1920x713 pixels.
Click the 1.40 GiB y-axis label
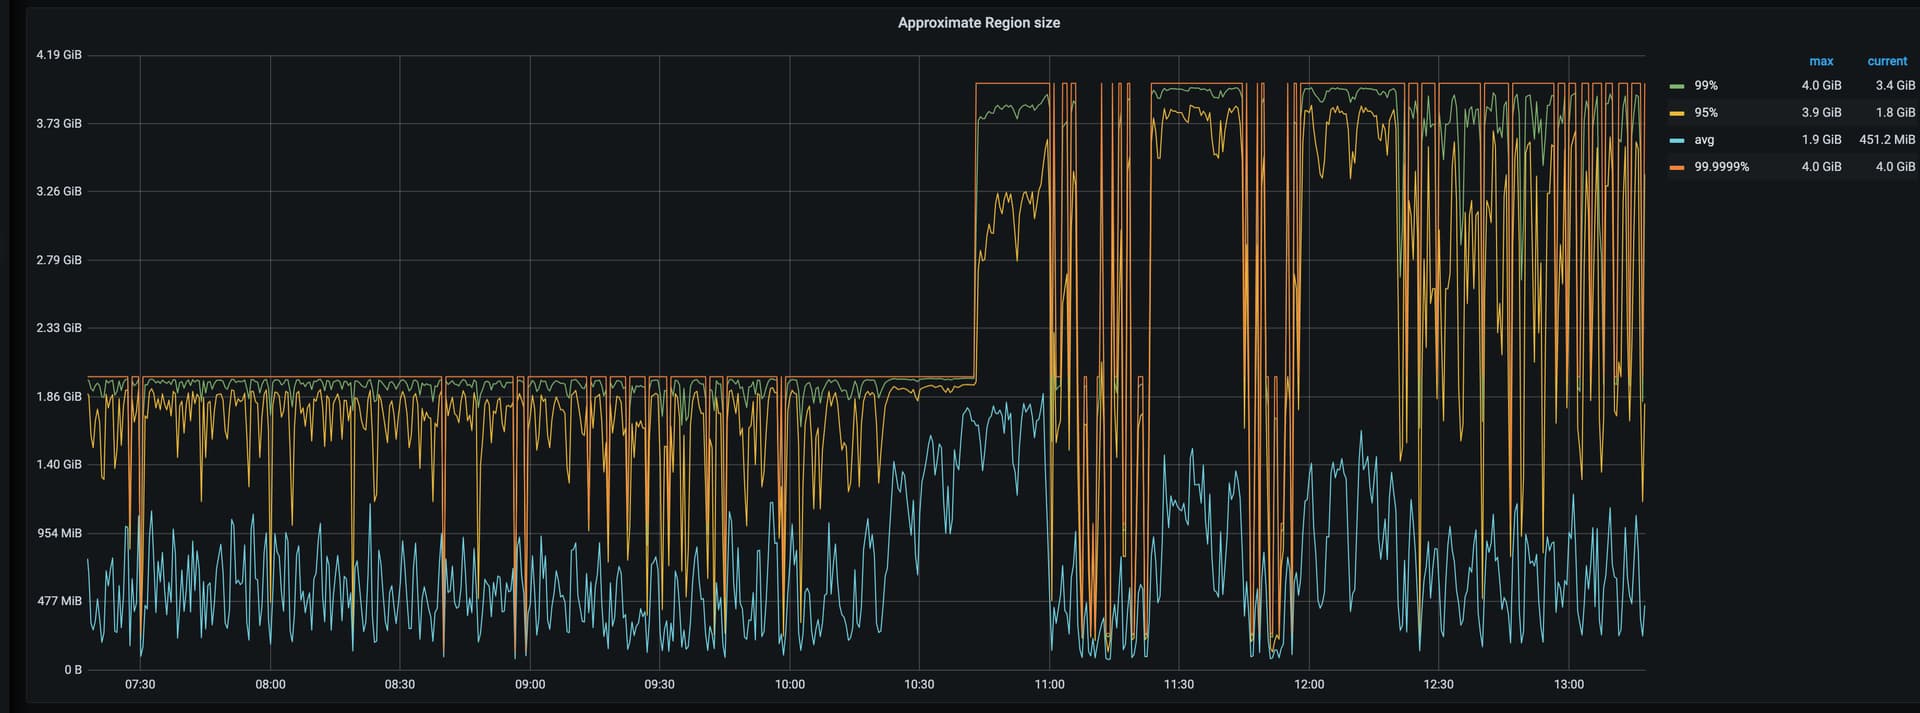(x=59, y=465)
